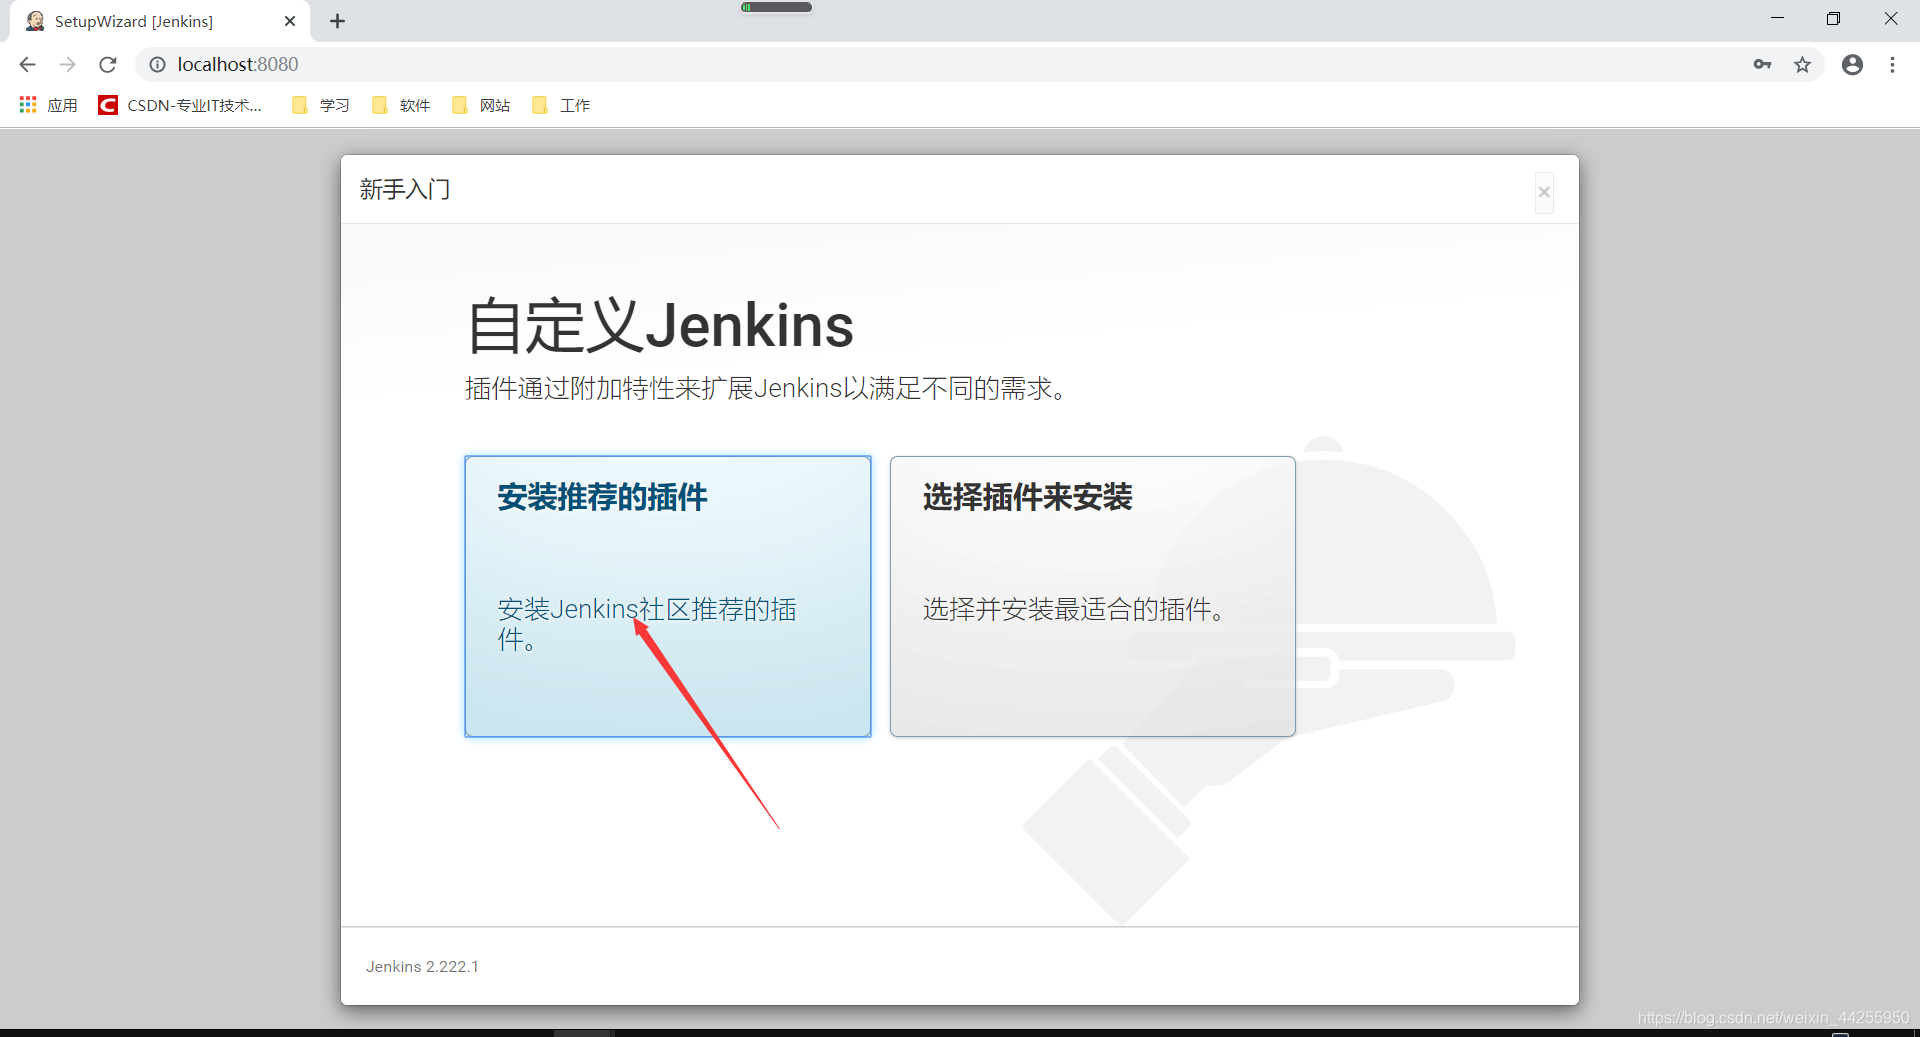The image size is (1920, 1037).
Task: Open the 网站 bookmark folder
Action: (x=480, y=105)
